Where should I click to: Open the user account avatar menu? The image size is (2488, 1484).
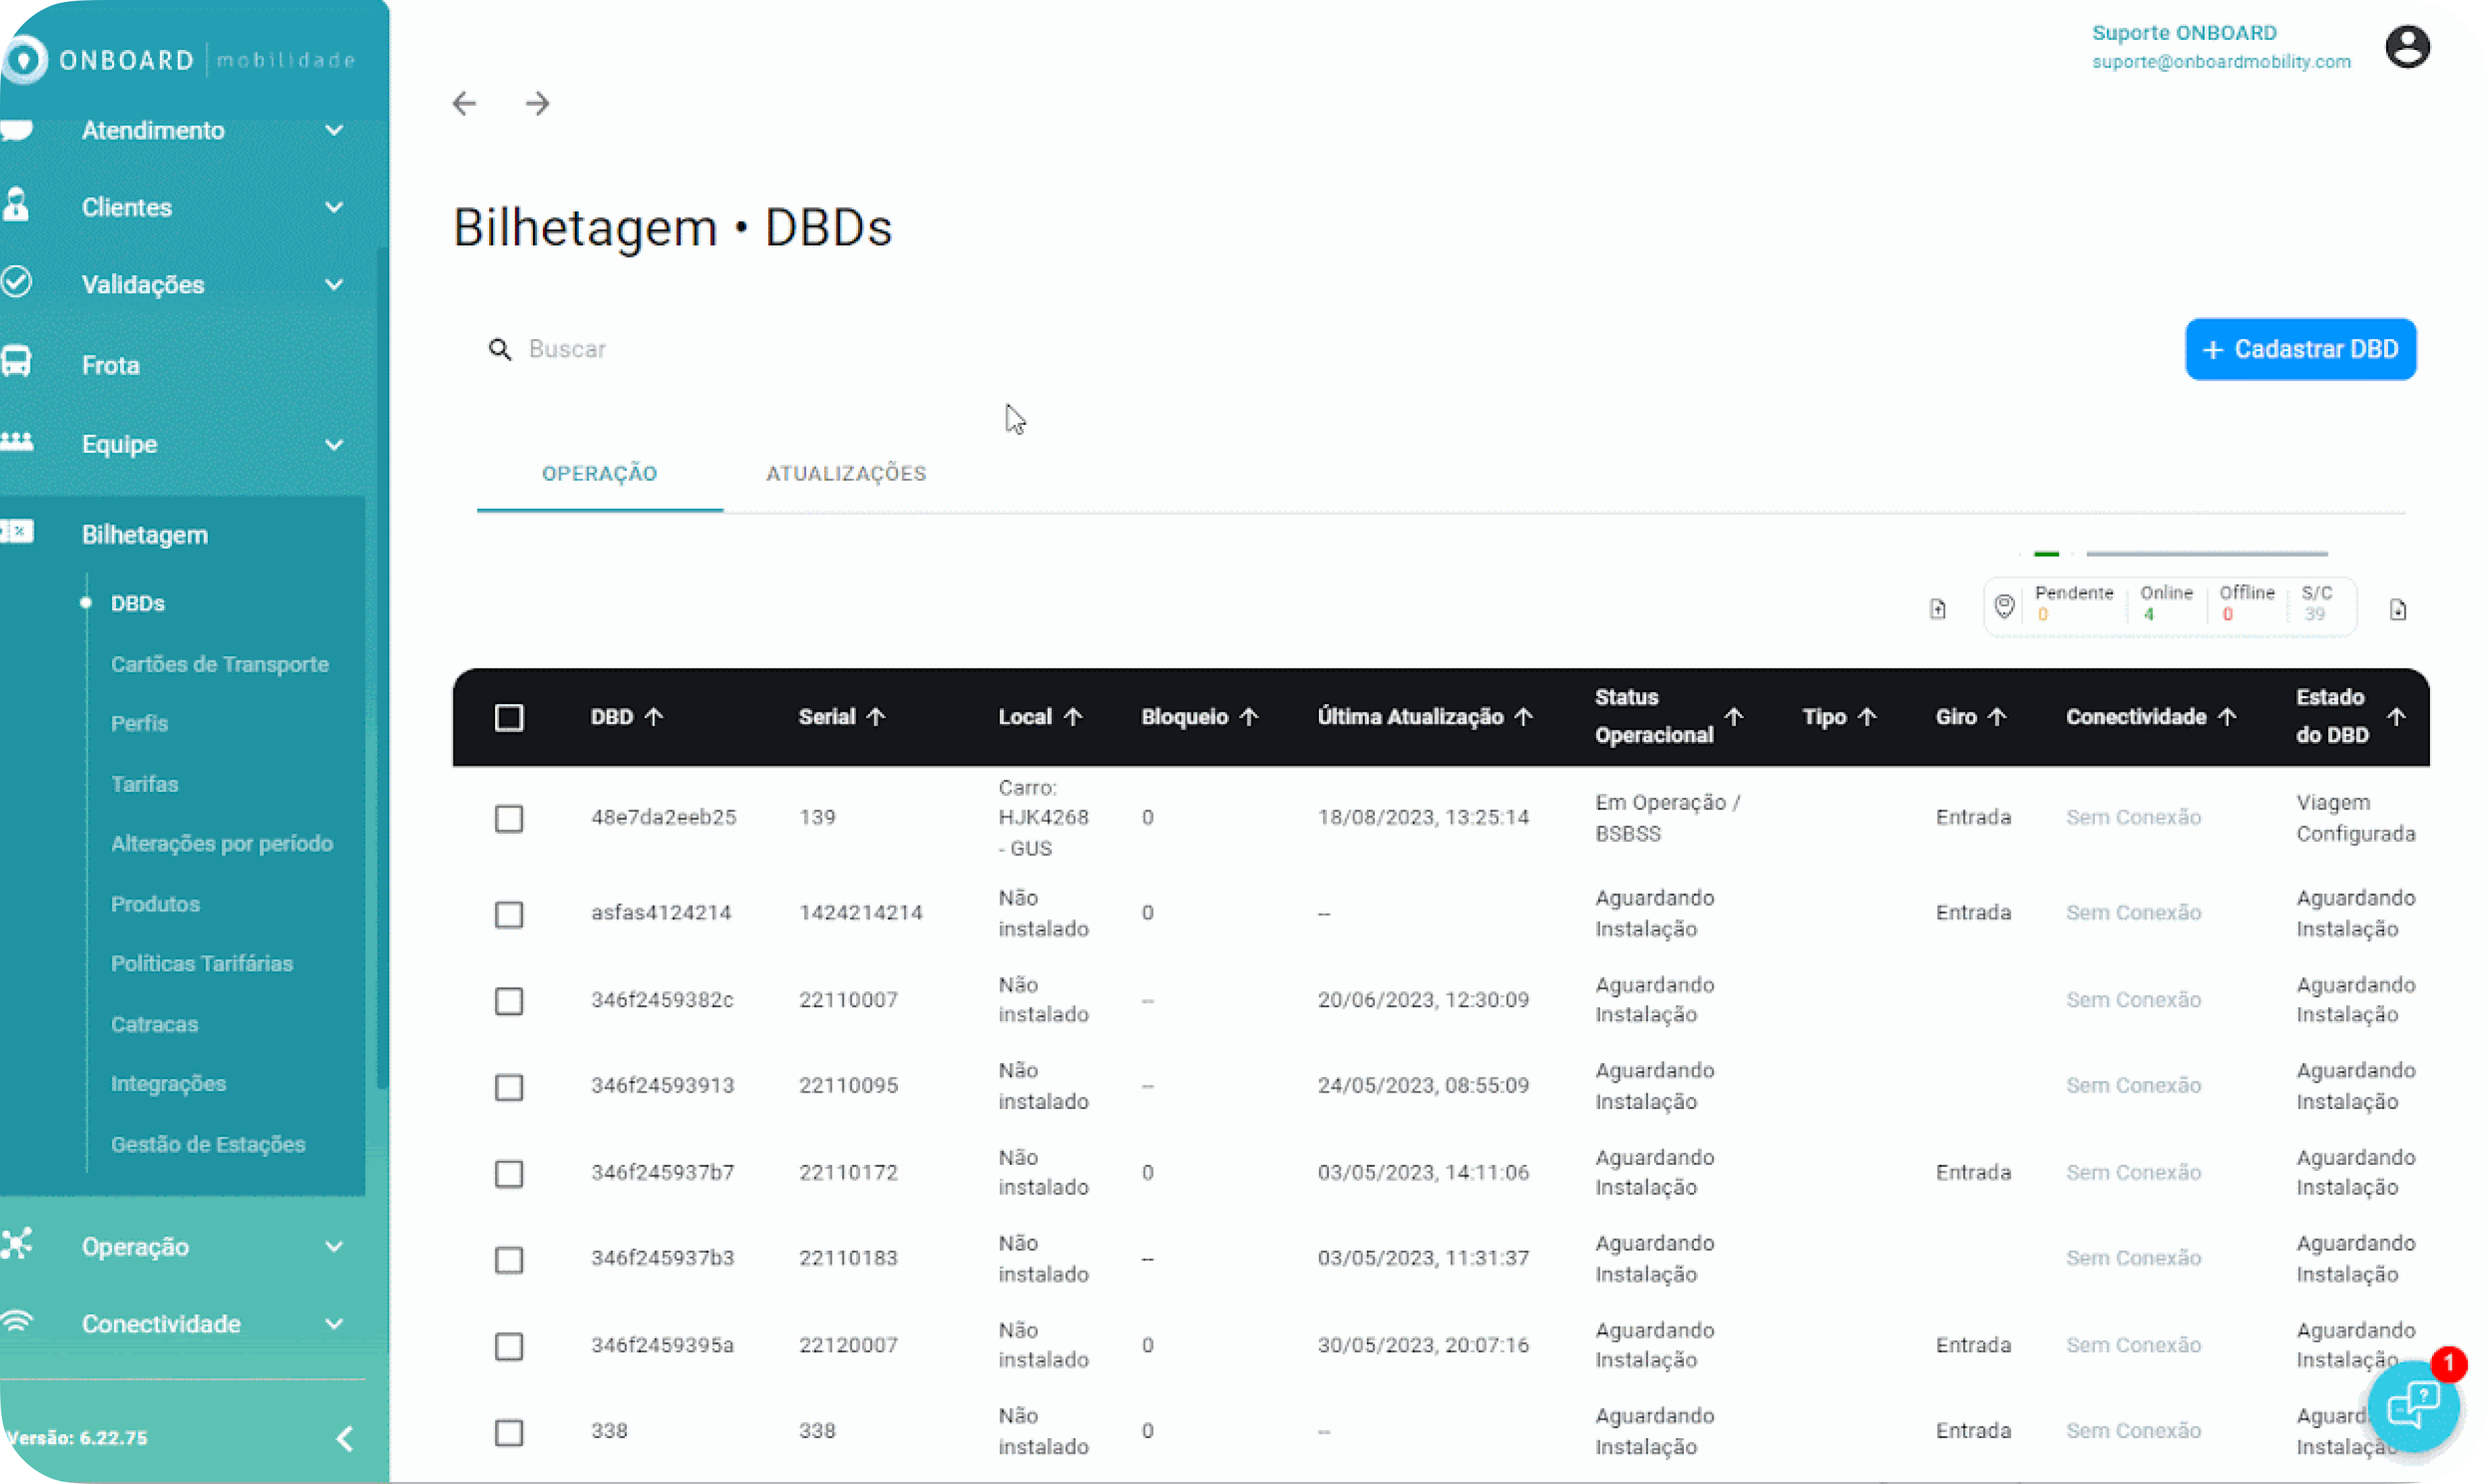click(2407, 47)
